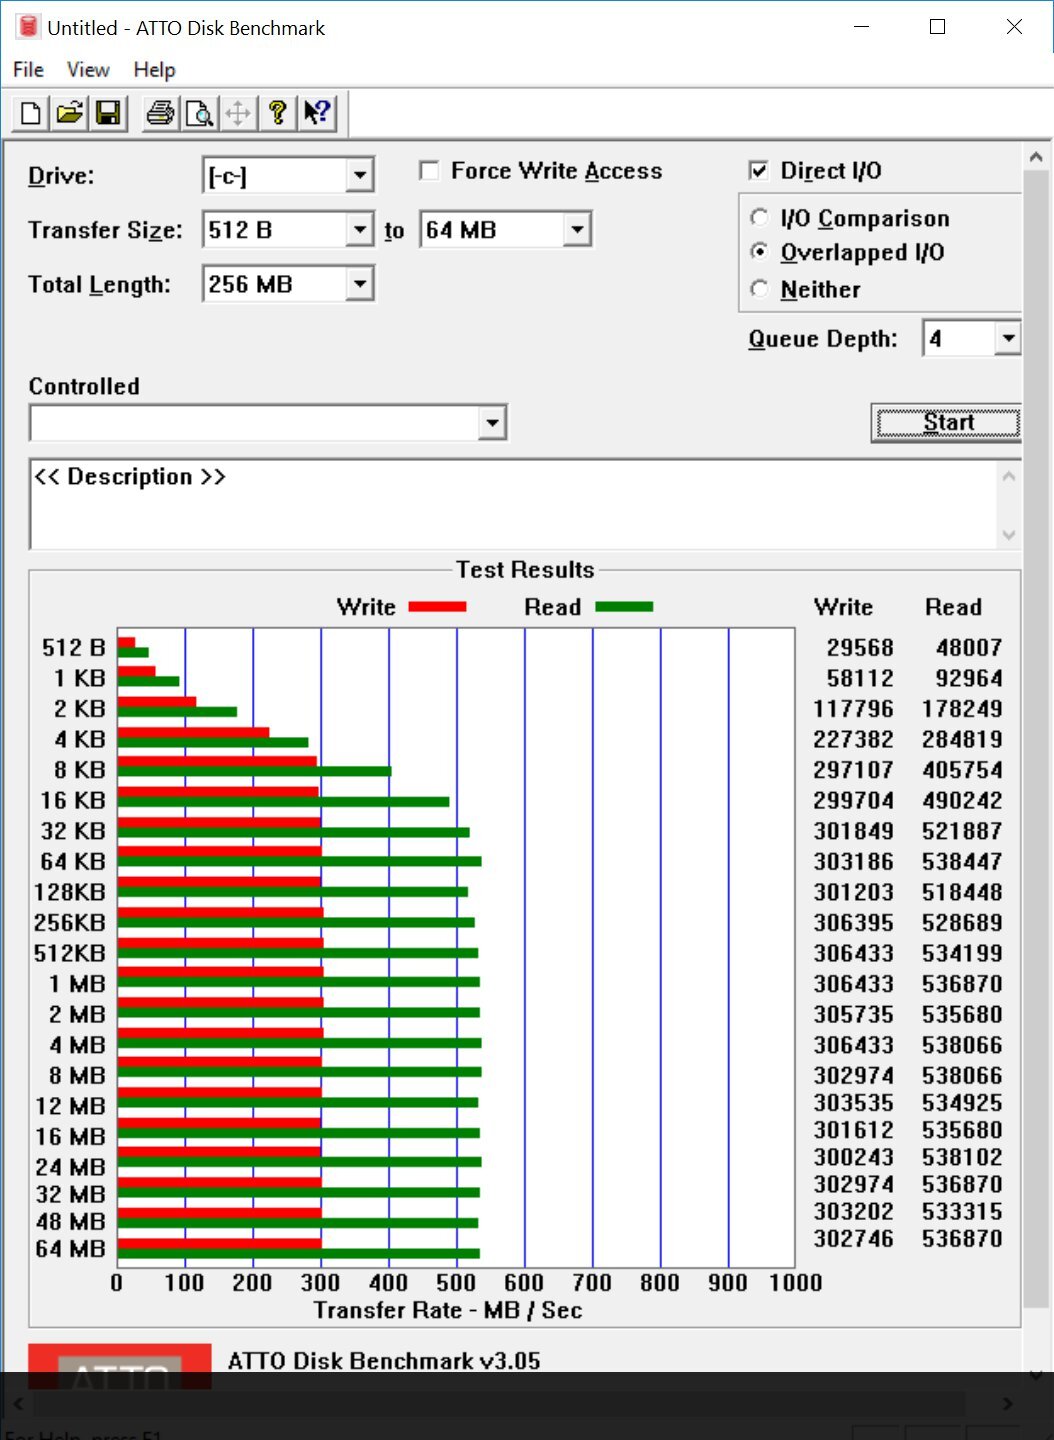
Task: Enable Force Write Access checkbox
Action: click(430, 171)
